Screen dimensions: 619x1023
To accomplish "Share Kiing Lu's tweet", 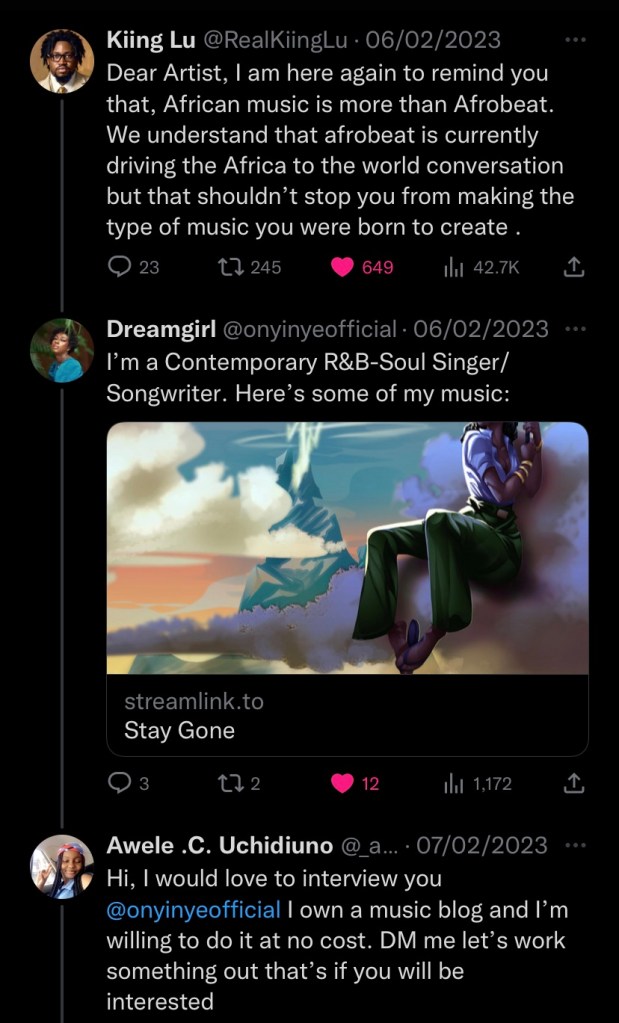I will point(574,267).
